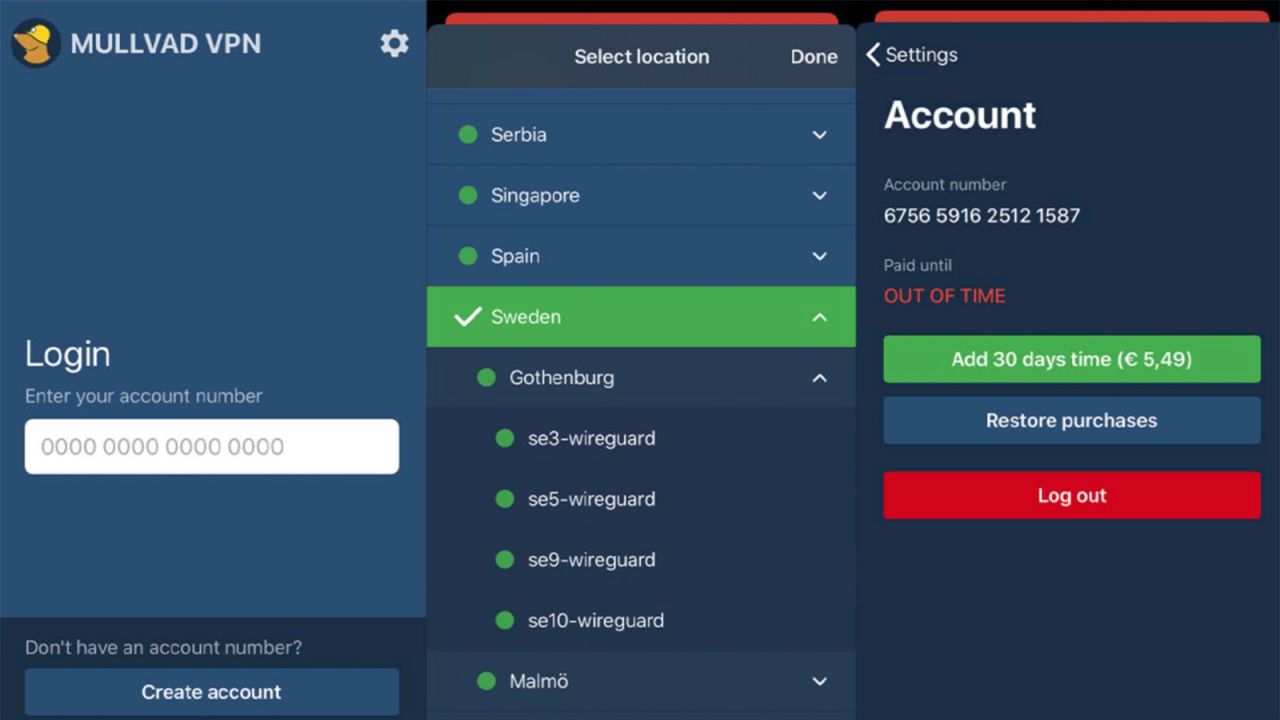Click the Select location header title
This screenshot has width=1280, height=720.
pyautogui.click(x=642, y=57)
